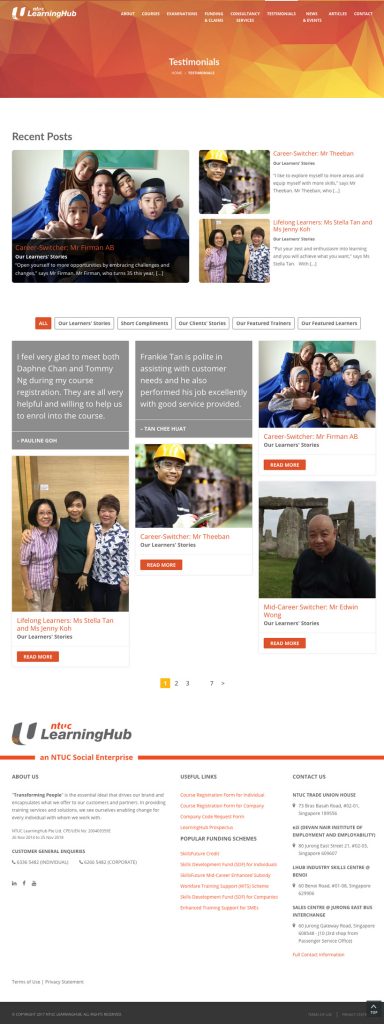Image resolution: width=384 pixels, height=1024 pixels.
Task: Open the Funding & Claims menu
Action: coord(214,17)
